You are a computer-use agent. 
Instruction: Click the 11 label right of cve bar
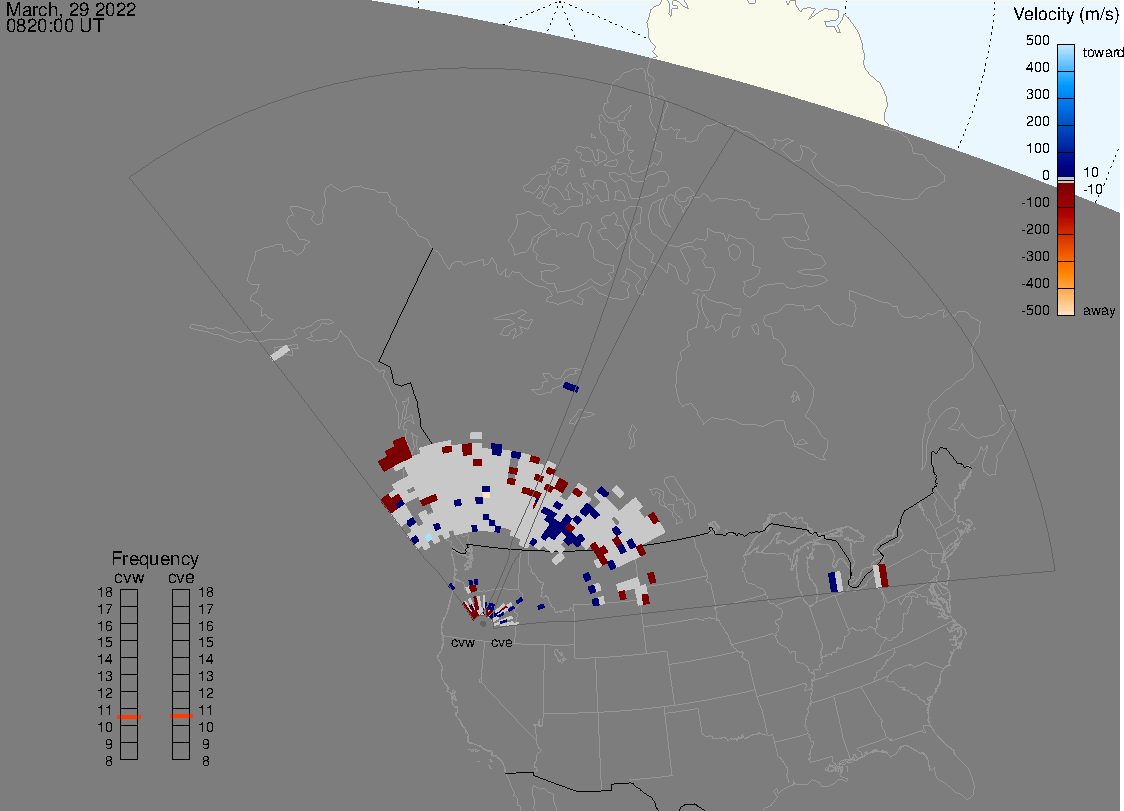point(206,711)
